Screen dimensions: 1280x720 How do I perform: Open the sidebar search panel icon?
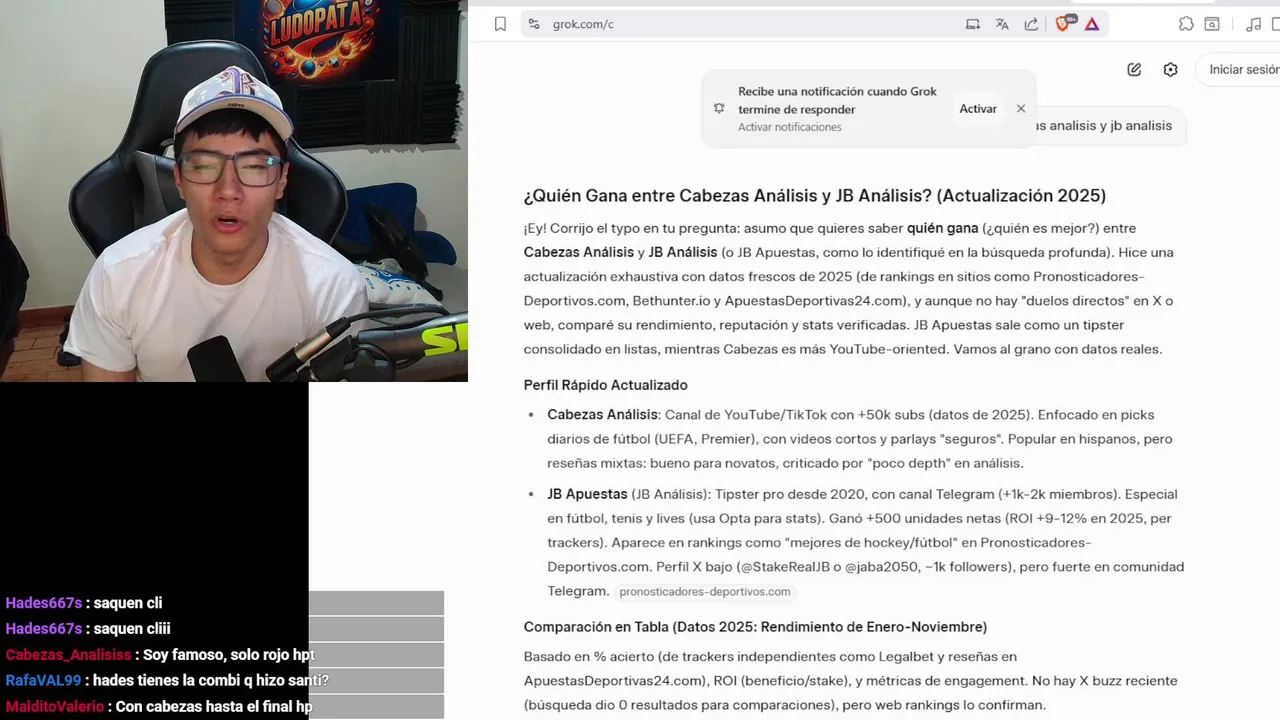coord(1212,24)
